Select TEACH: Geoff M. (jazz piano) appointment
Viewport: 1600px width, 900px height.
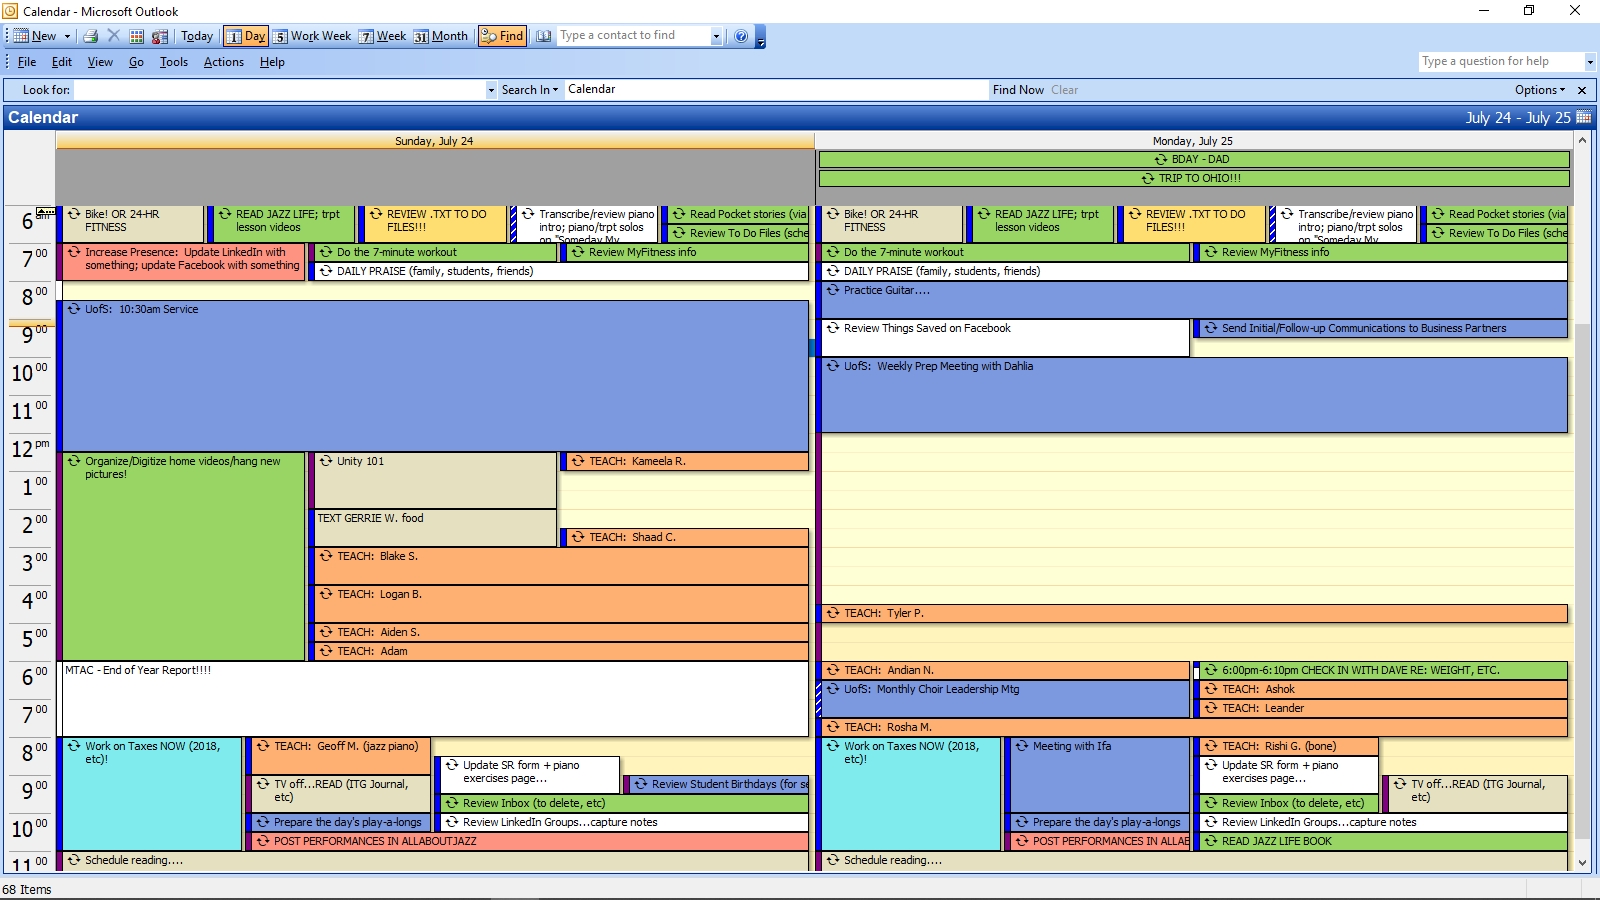(x=340, y=755)
